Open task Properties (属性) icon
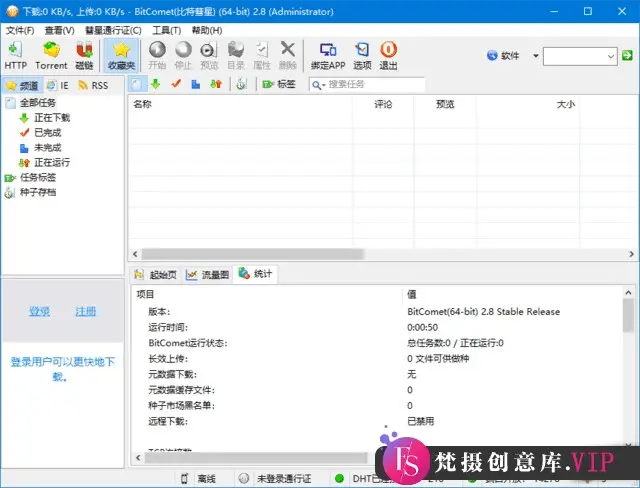The image size is (640, 488). tap(262, 55)
